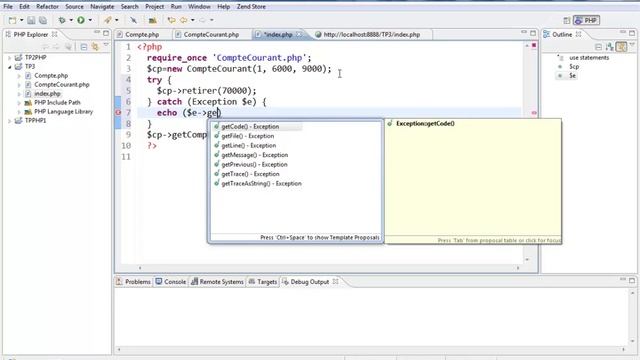Choose getFile() - Exception proposal
This screenshot has width=640, height=360.
tap(247, 136)
